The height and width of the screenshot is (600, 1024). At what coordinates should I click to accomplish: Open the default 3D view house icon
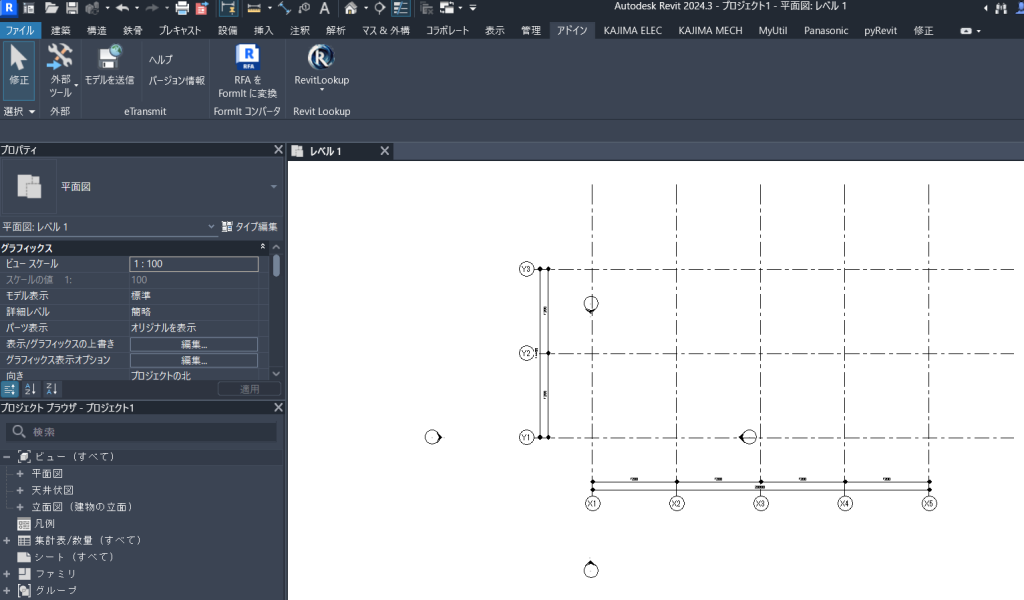351,8
